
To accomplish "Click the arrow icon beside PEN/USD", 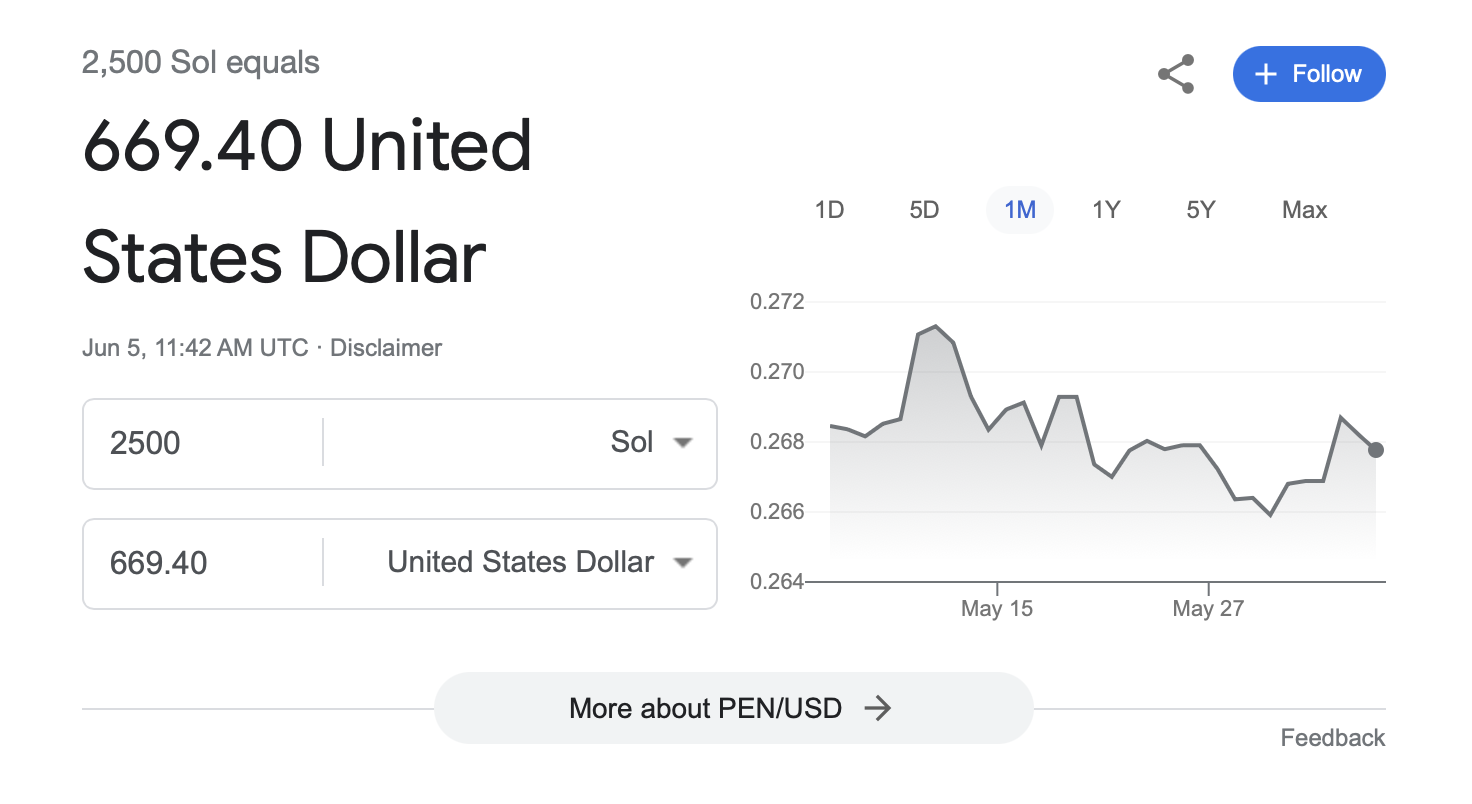I will [x=877, y=709].
